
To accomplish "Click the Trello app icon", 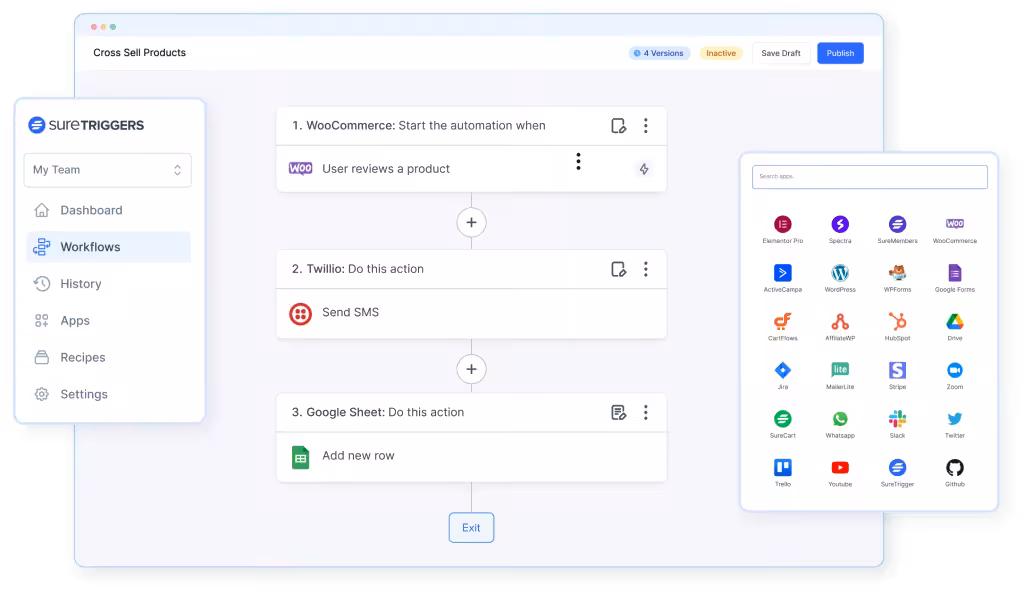I will [x=783, y=468].
